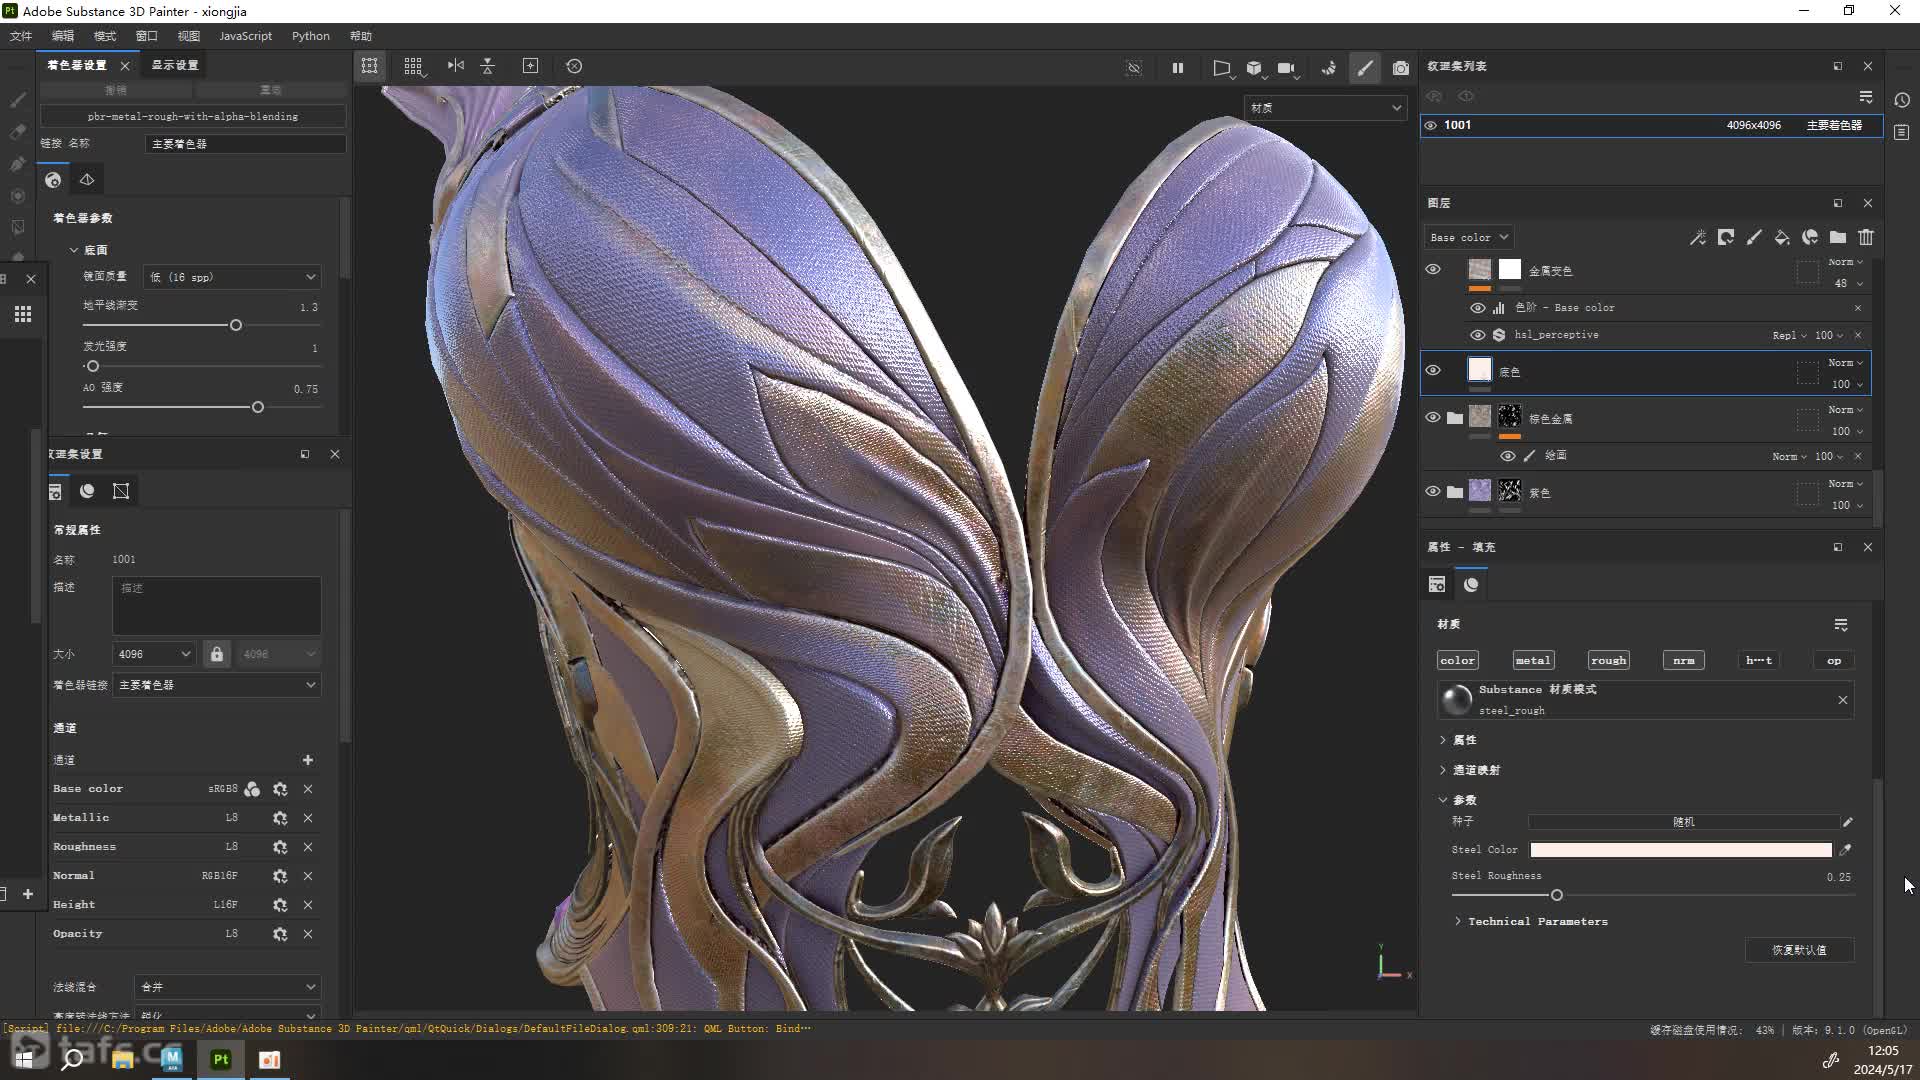
Task: Open Substance Painter from the taskbar
Action: 221,1059
